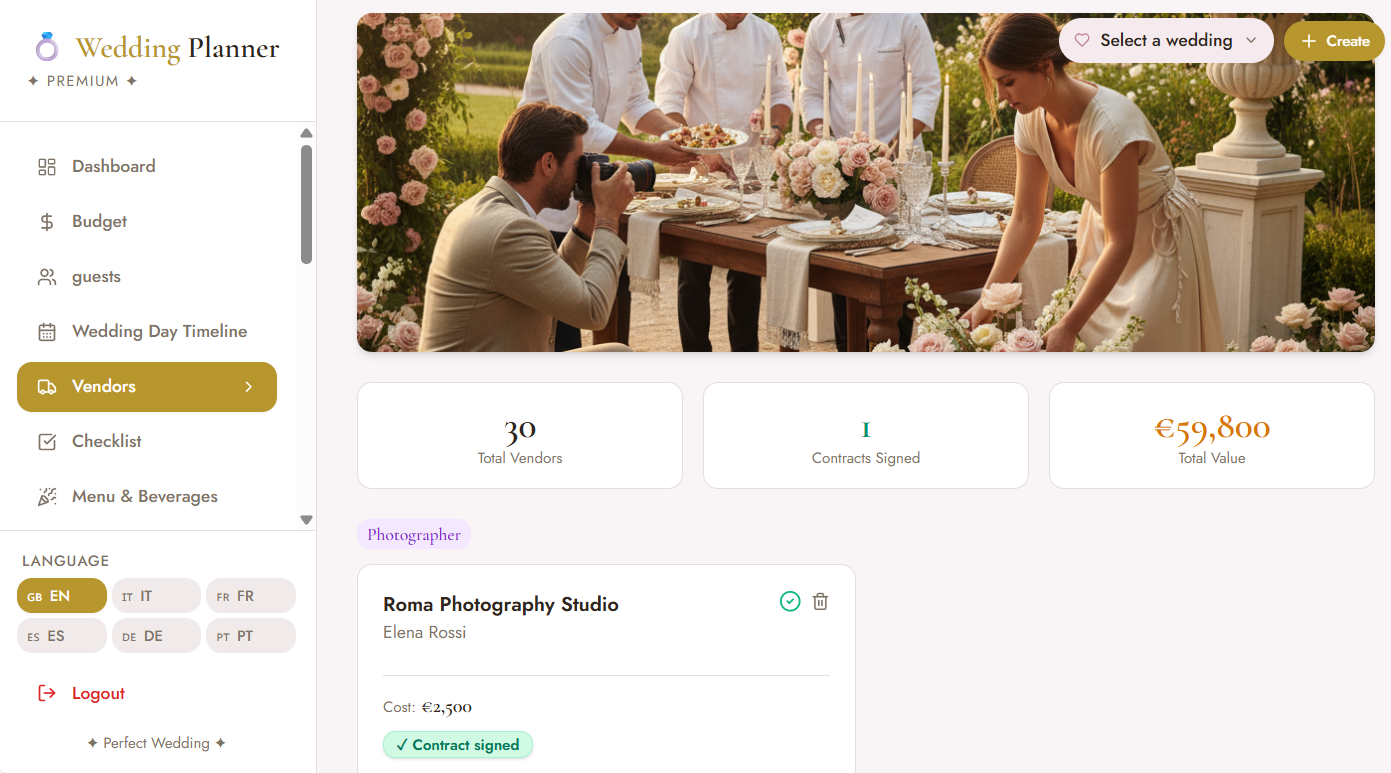Screen dimensions: 1391x773
Task: Open the guests section
Action: (147, 277)
